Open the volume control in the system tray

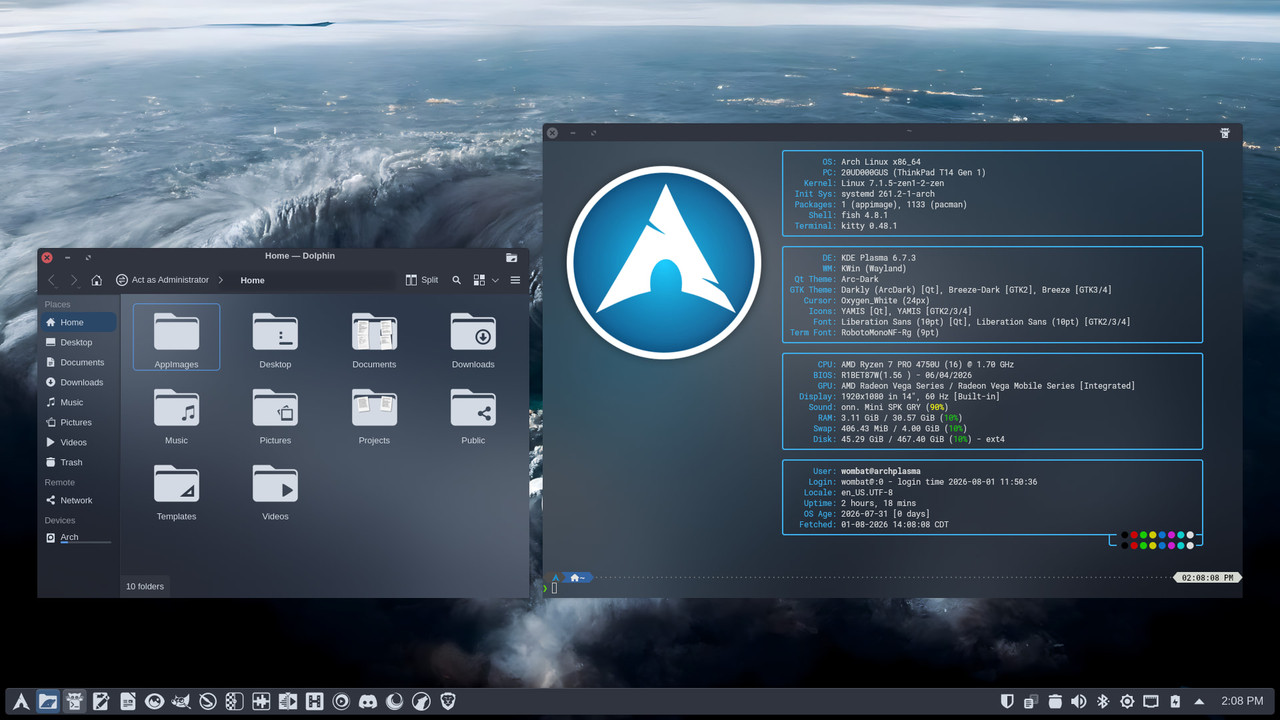tap(1079, 702)
